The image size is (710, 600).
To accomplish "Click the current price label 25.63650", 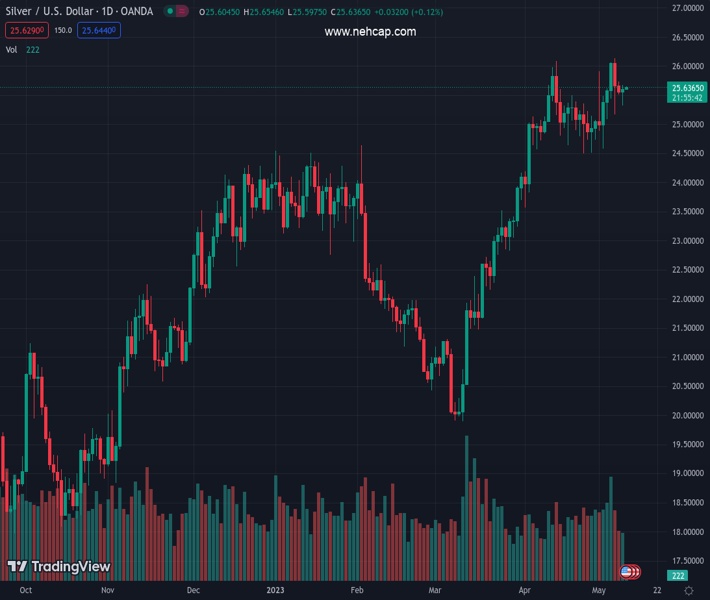I will [687, 88].
